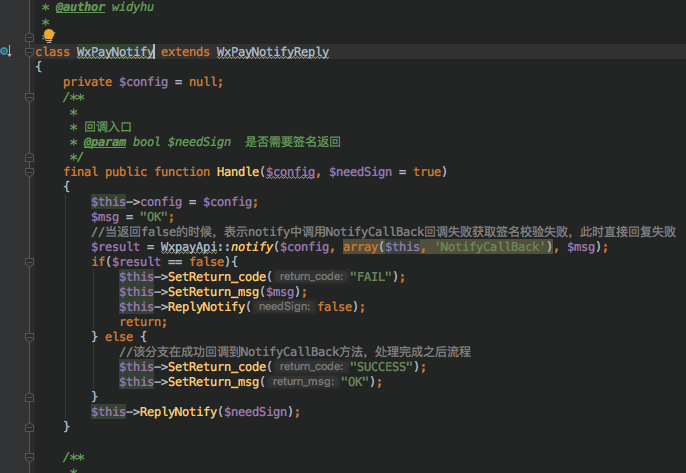Click the return_code: hint before "FAIL"
This screenshot has height=473, width=686.
311,277
